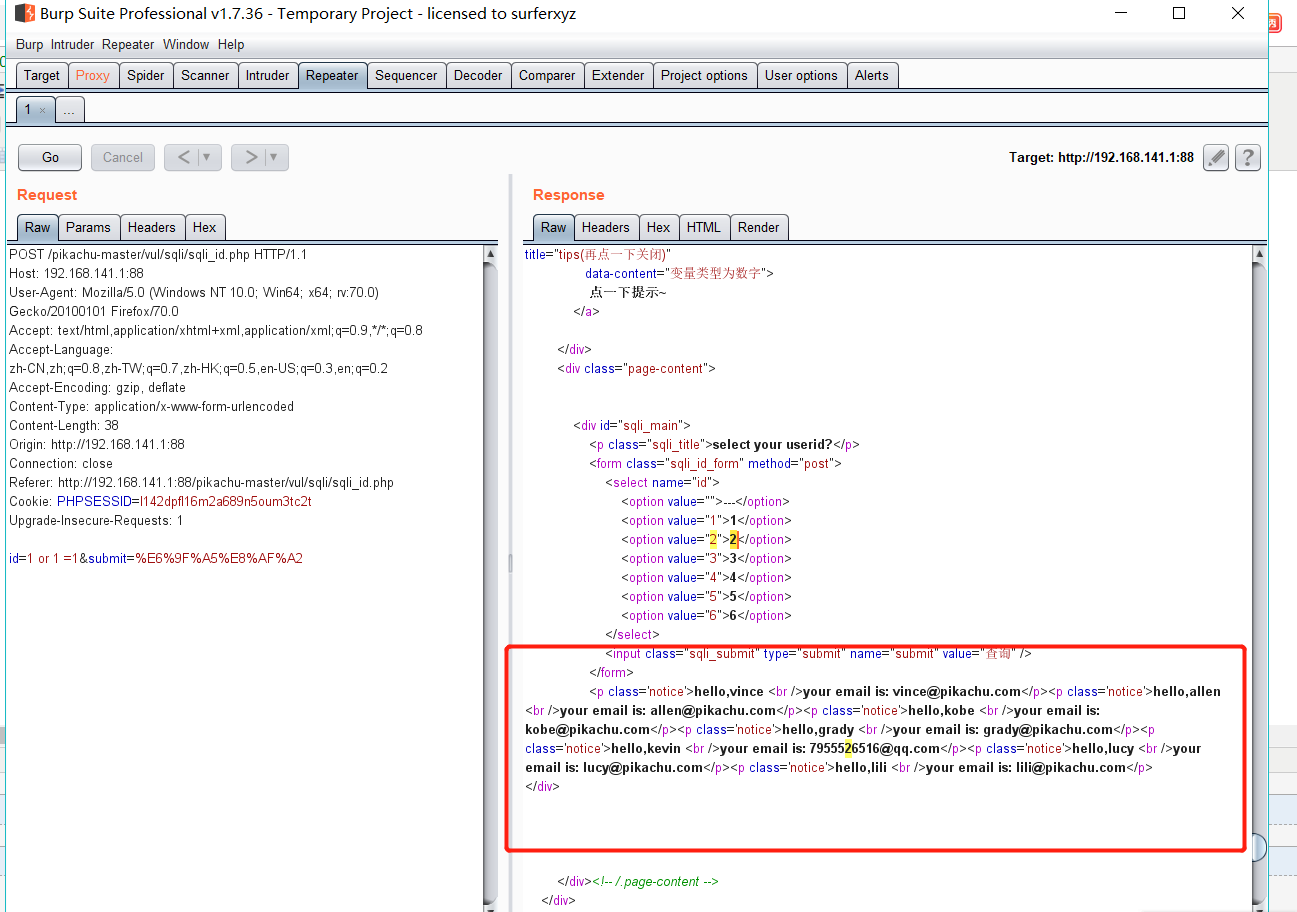Open the help question mark icon
The image size is (1297, 912).
pyautogui.click(x=1247, y=157)
